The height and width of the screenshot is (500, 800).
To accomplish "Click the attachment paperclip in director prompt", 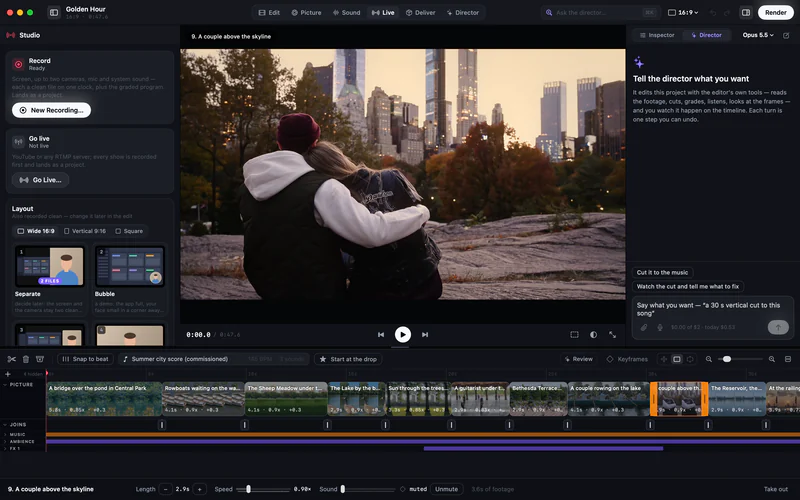I will coord(644,327).
